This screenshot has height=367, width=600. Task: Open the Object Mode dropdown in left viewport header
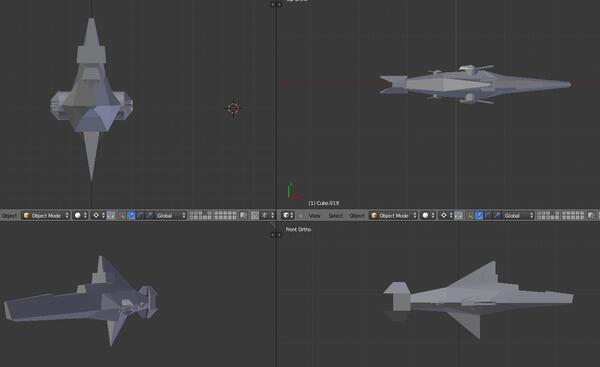[46, 216]
